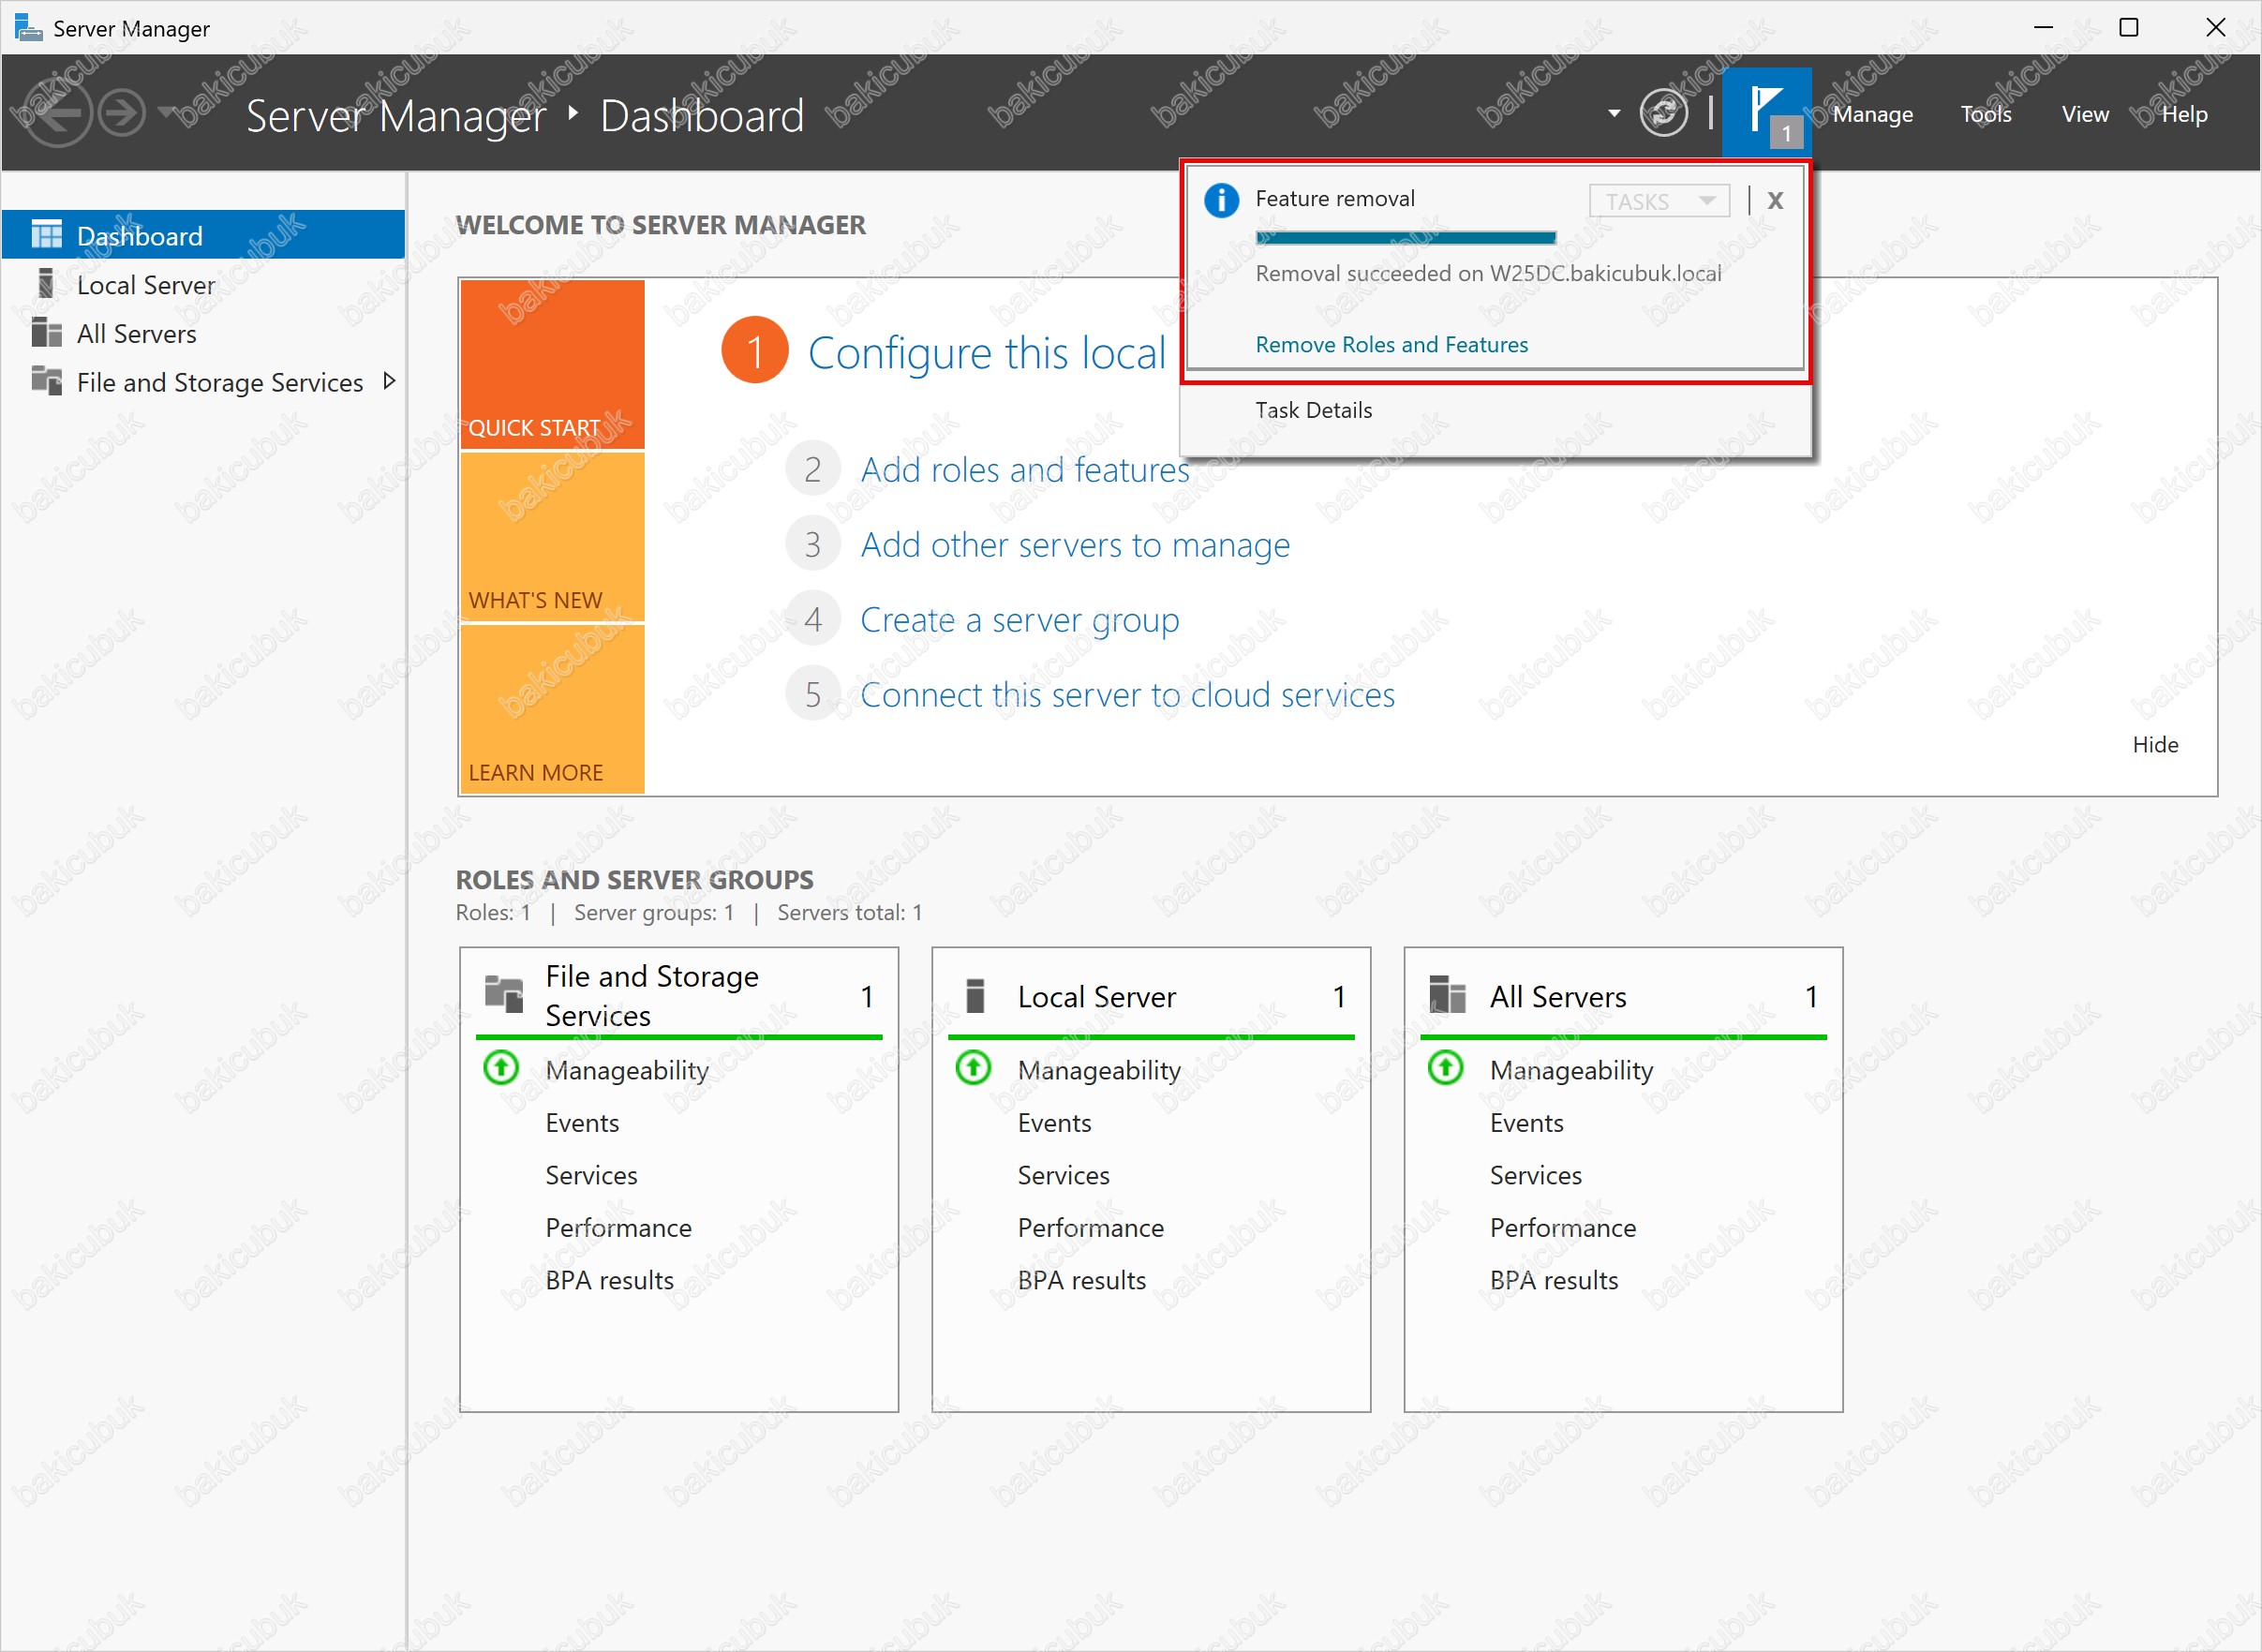This screenshot has height=1652, width=2262.
Task: Open Task Details
Action: pyautogui.click(x=1313, y=410)
